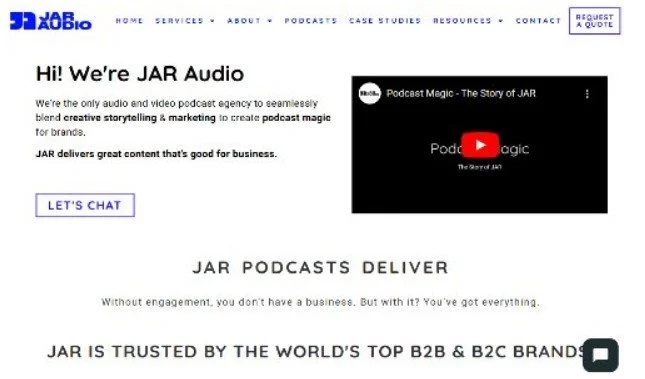Image resolution: width=645 pixels, height=379 pixels.
Task: Open the Resources menu item
Action: click(x=462, y=21)
